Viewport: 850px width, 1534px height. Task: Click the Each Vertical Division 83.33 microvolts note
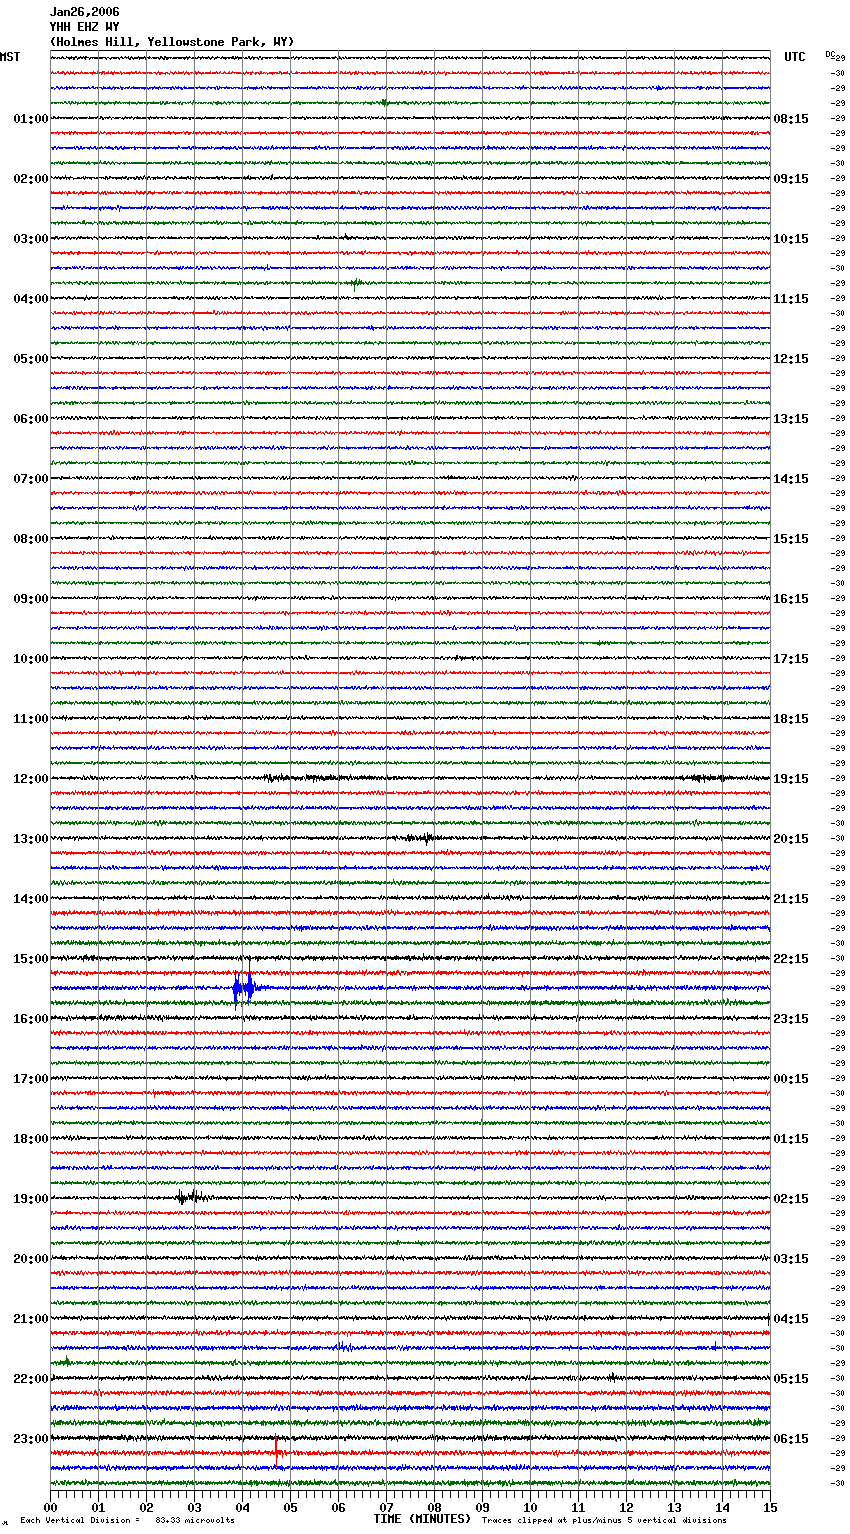point(127,1520)
